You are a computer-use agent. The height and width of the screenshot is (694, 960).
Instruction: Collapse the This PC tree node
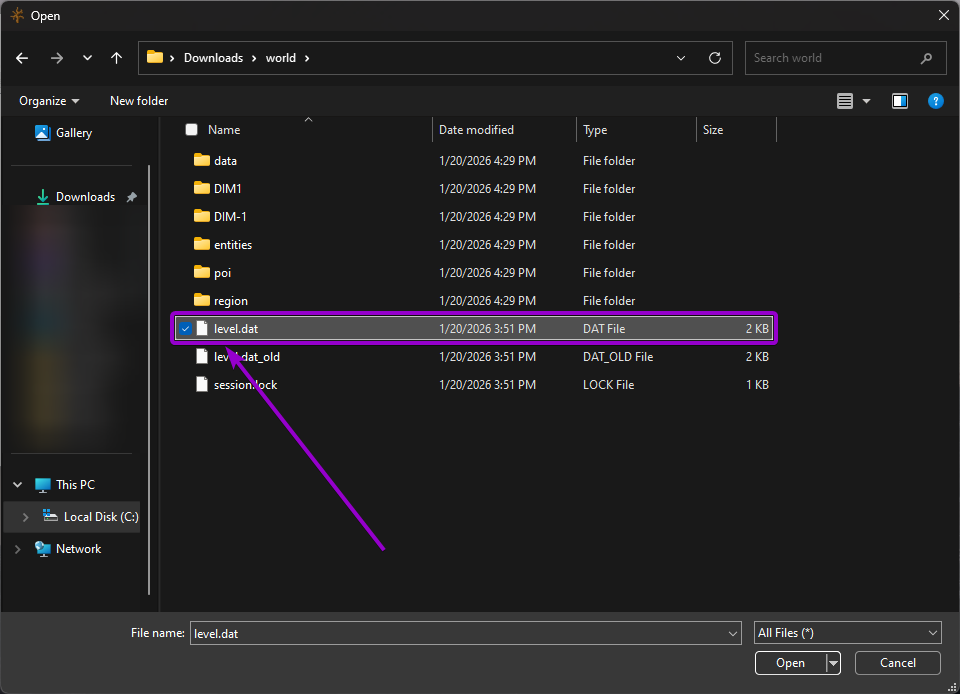tap(17, 484)
